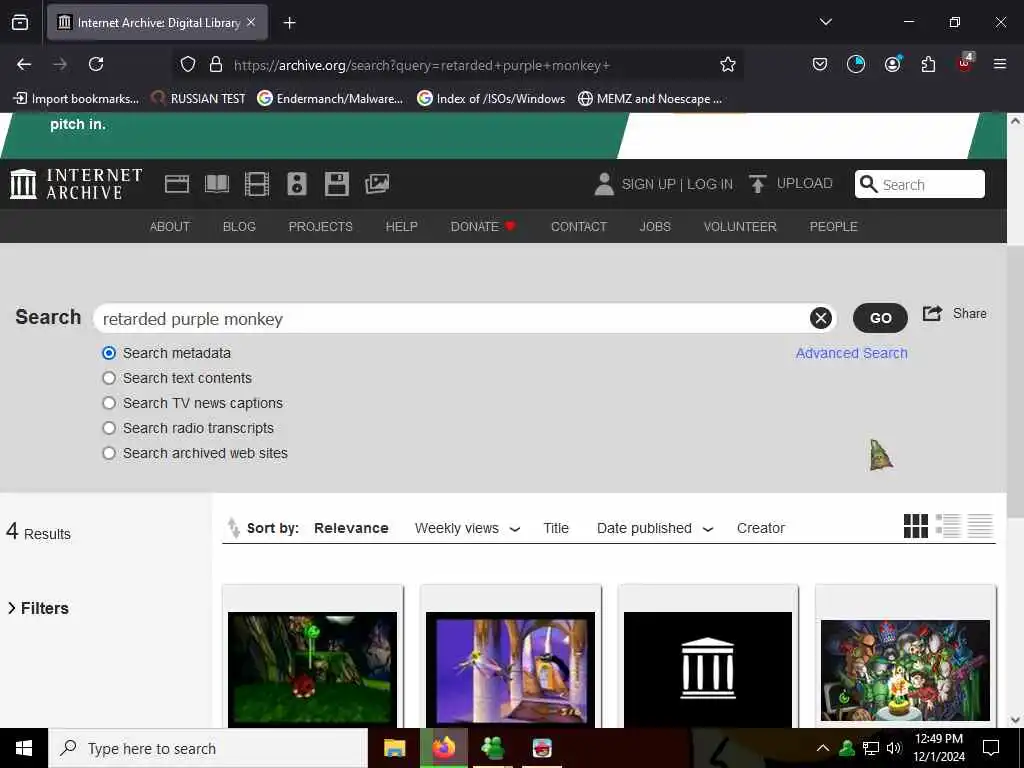Open the PROJECTS menu item

pyautogui.click(x=321, y=227)
